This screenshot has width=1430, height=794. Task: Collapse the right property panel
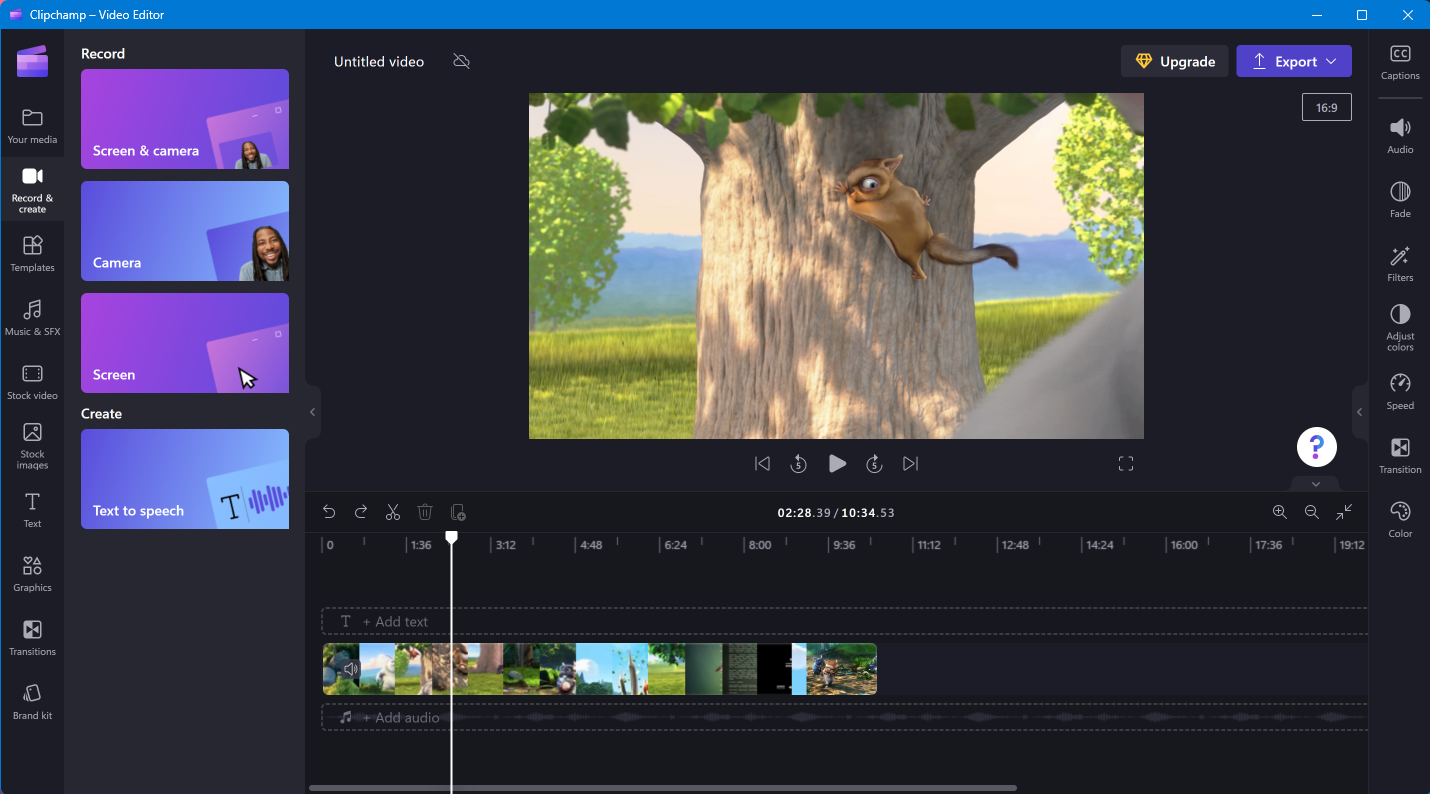click(x=1359, y=412)
